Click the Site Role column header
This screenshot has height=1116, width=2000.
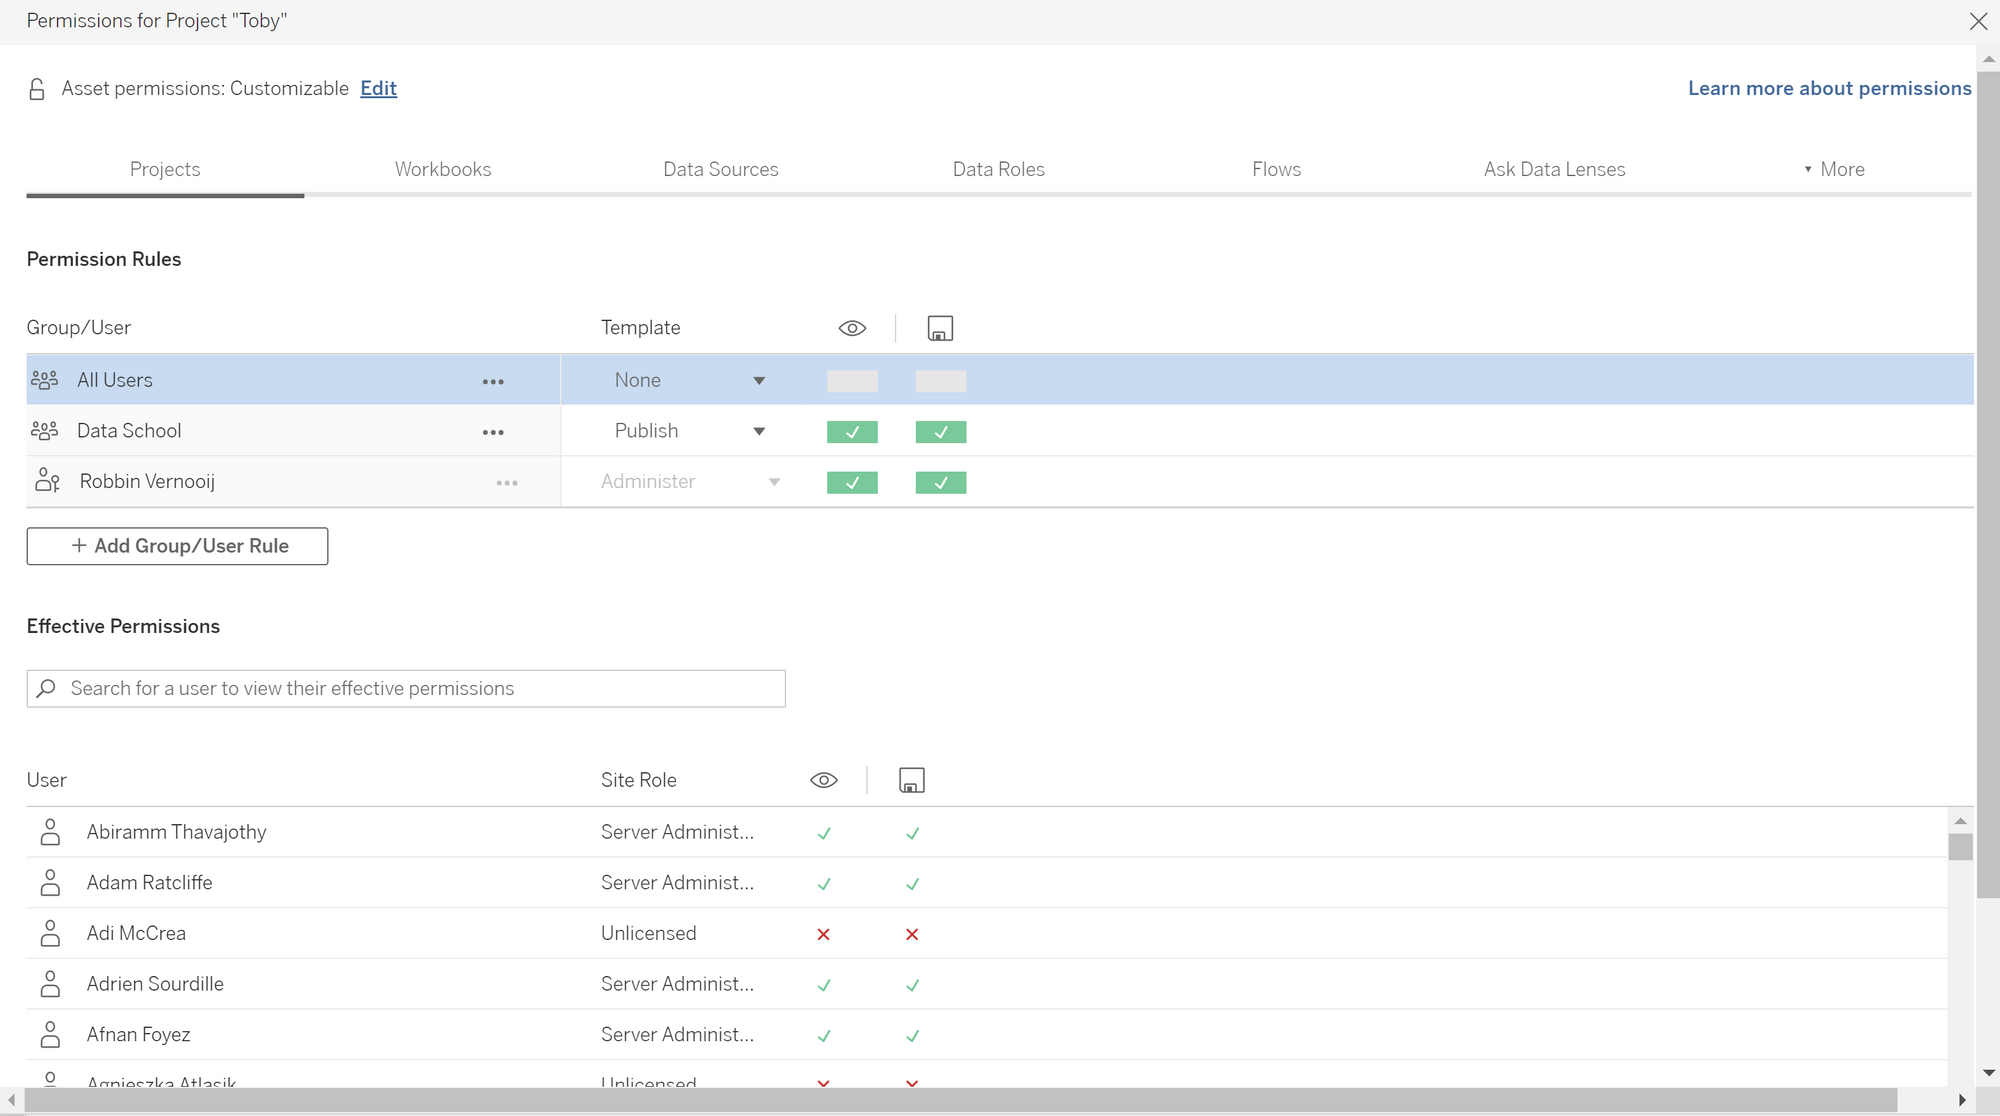tap(639, 780)
